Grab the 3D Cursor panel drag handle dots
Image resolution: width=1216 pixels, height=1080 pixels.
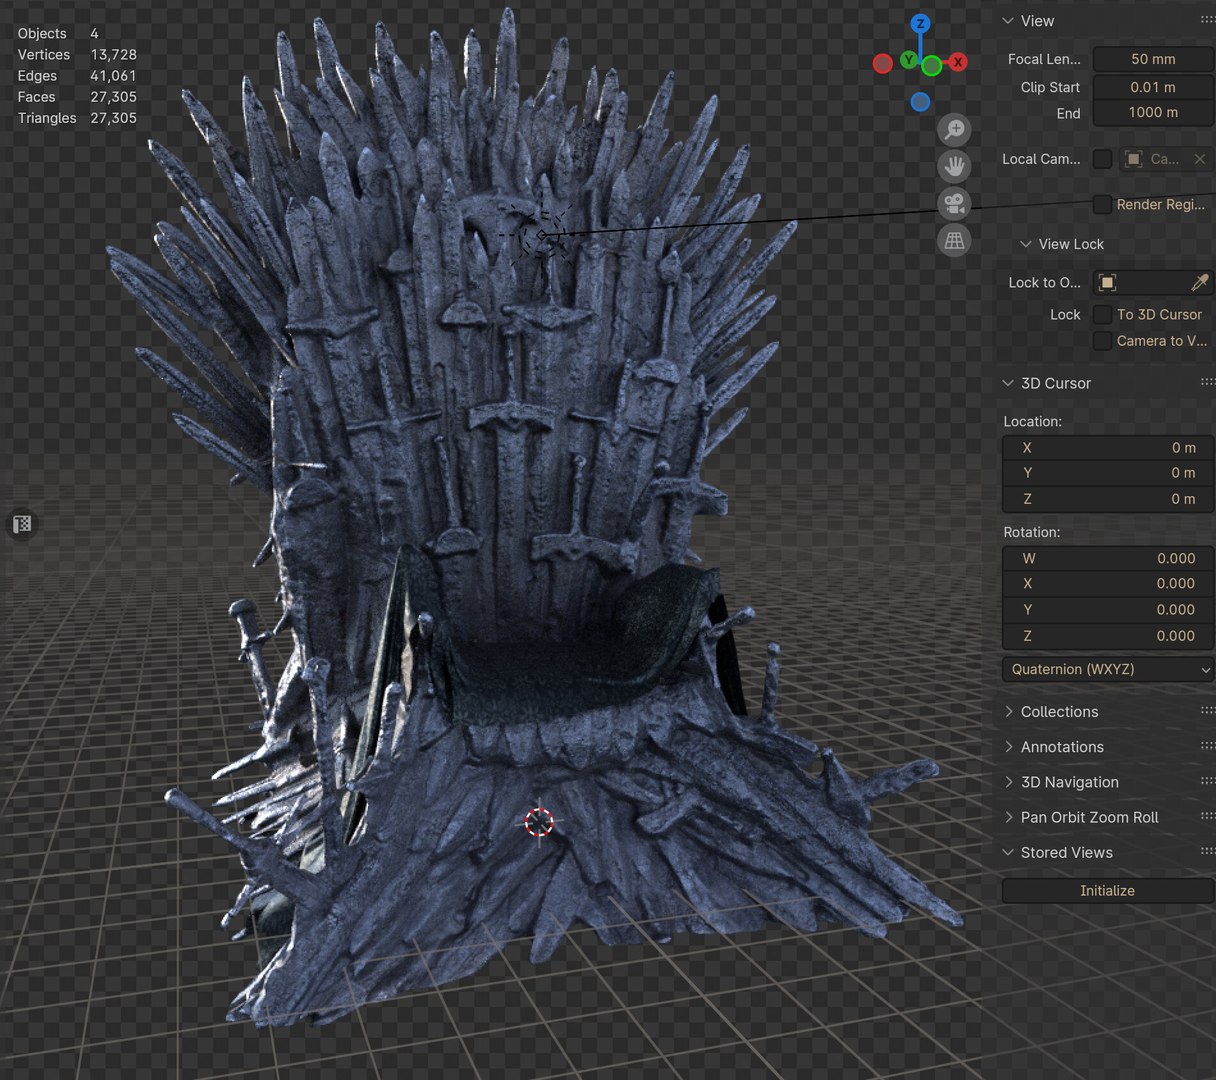point(1207,382)
